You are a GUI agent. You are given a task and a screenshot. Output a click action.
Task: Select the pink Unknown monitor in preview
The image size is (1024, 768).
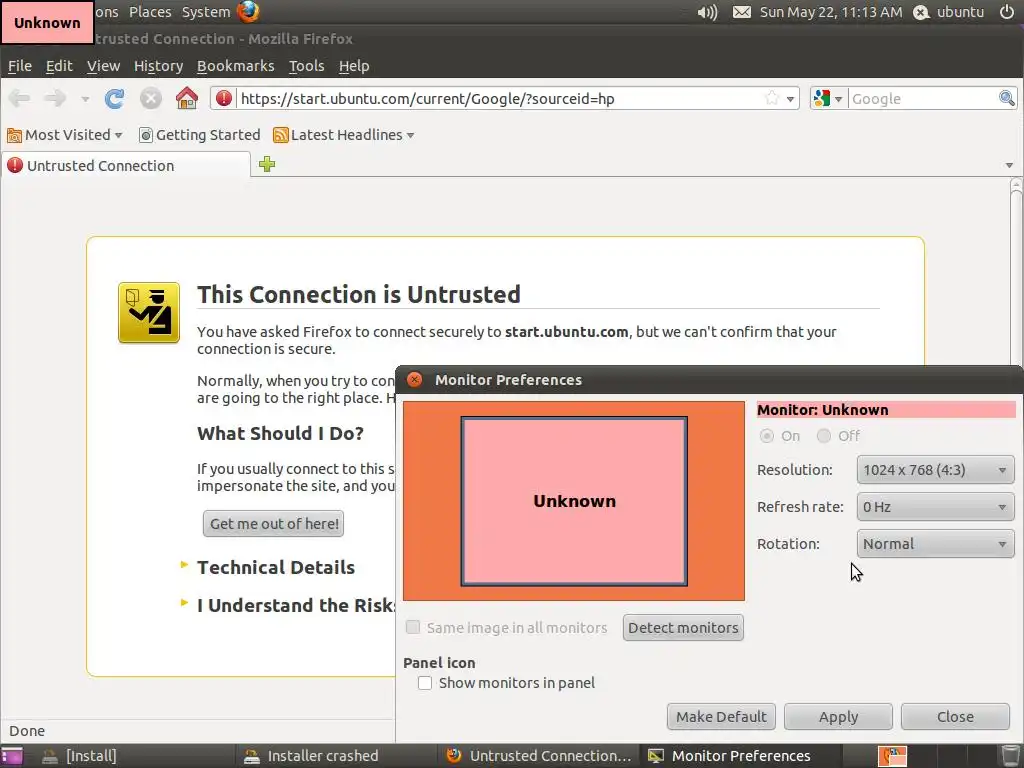pos(574,501)
